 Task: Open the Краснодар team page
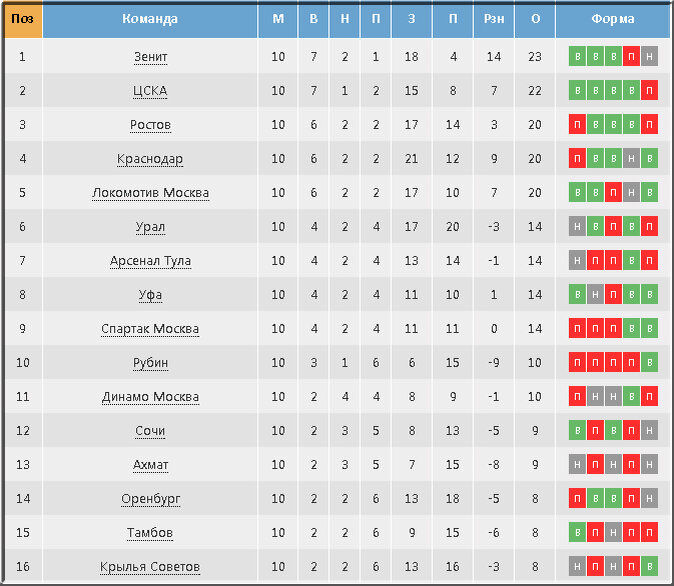click(150, 159)
